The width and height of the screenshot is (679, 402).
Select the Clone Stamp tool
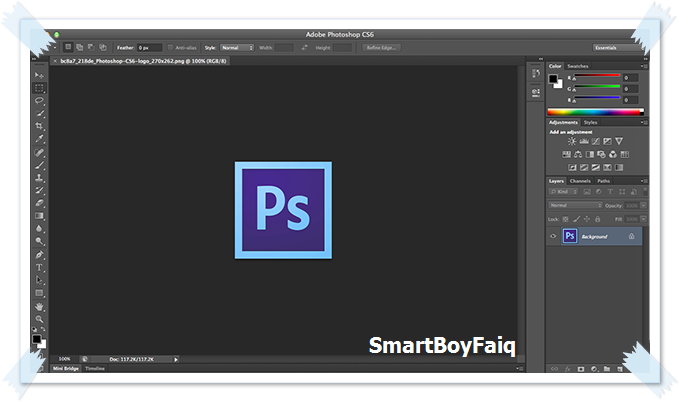click(39, 178)
